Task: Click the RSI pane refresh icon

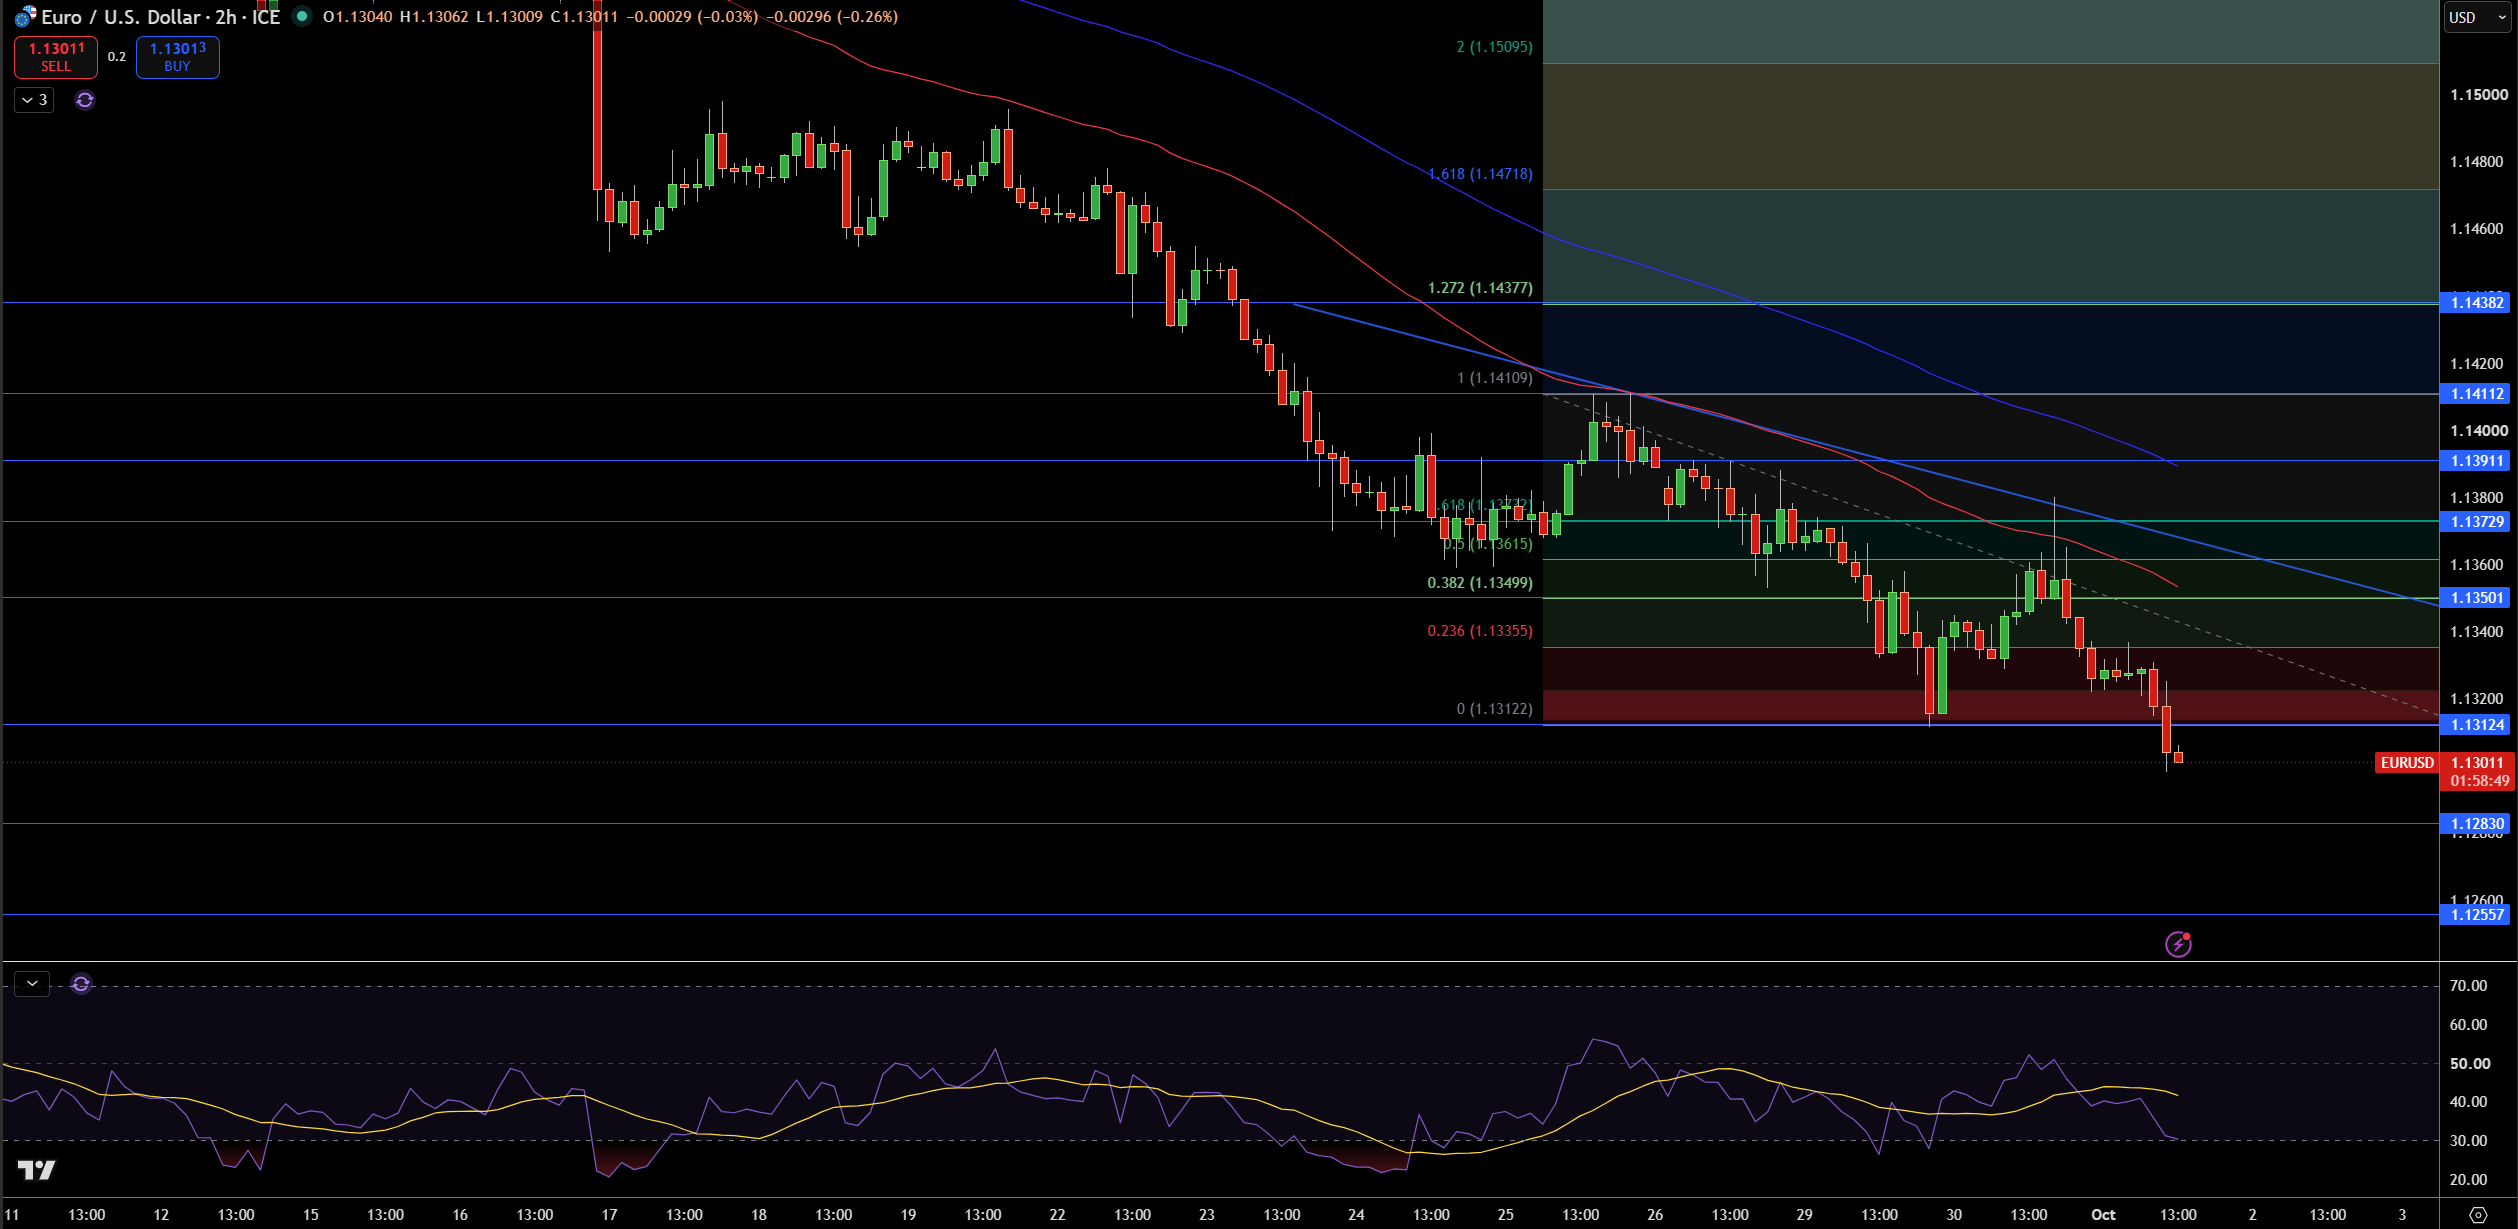Action: (81, 984)
